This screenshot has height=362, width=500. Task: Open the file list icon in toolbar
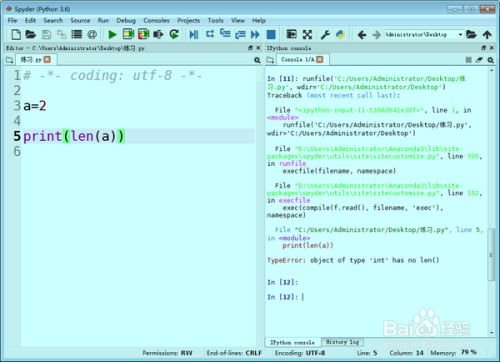[x=77, y=34]
